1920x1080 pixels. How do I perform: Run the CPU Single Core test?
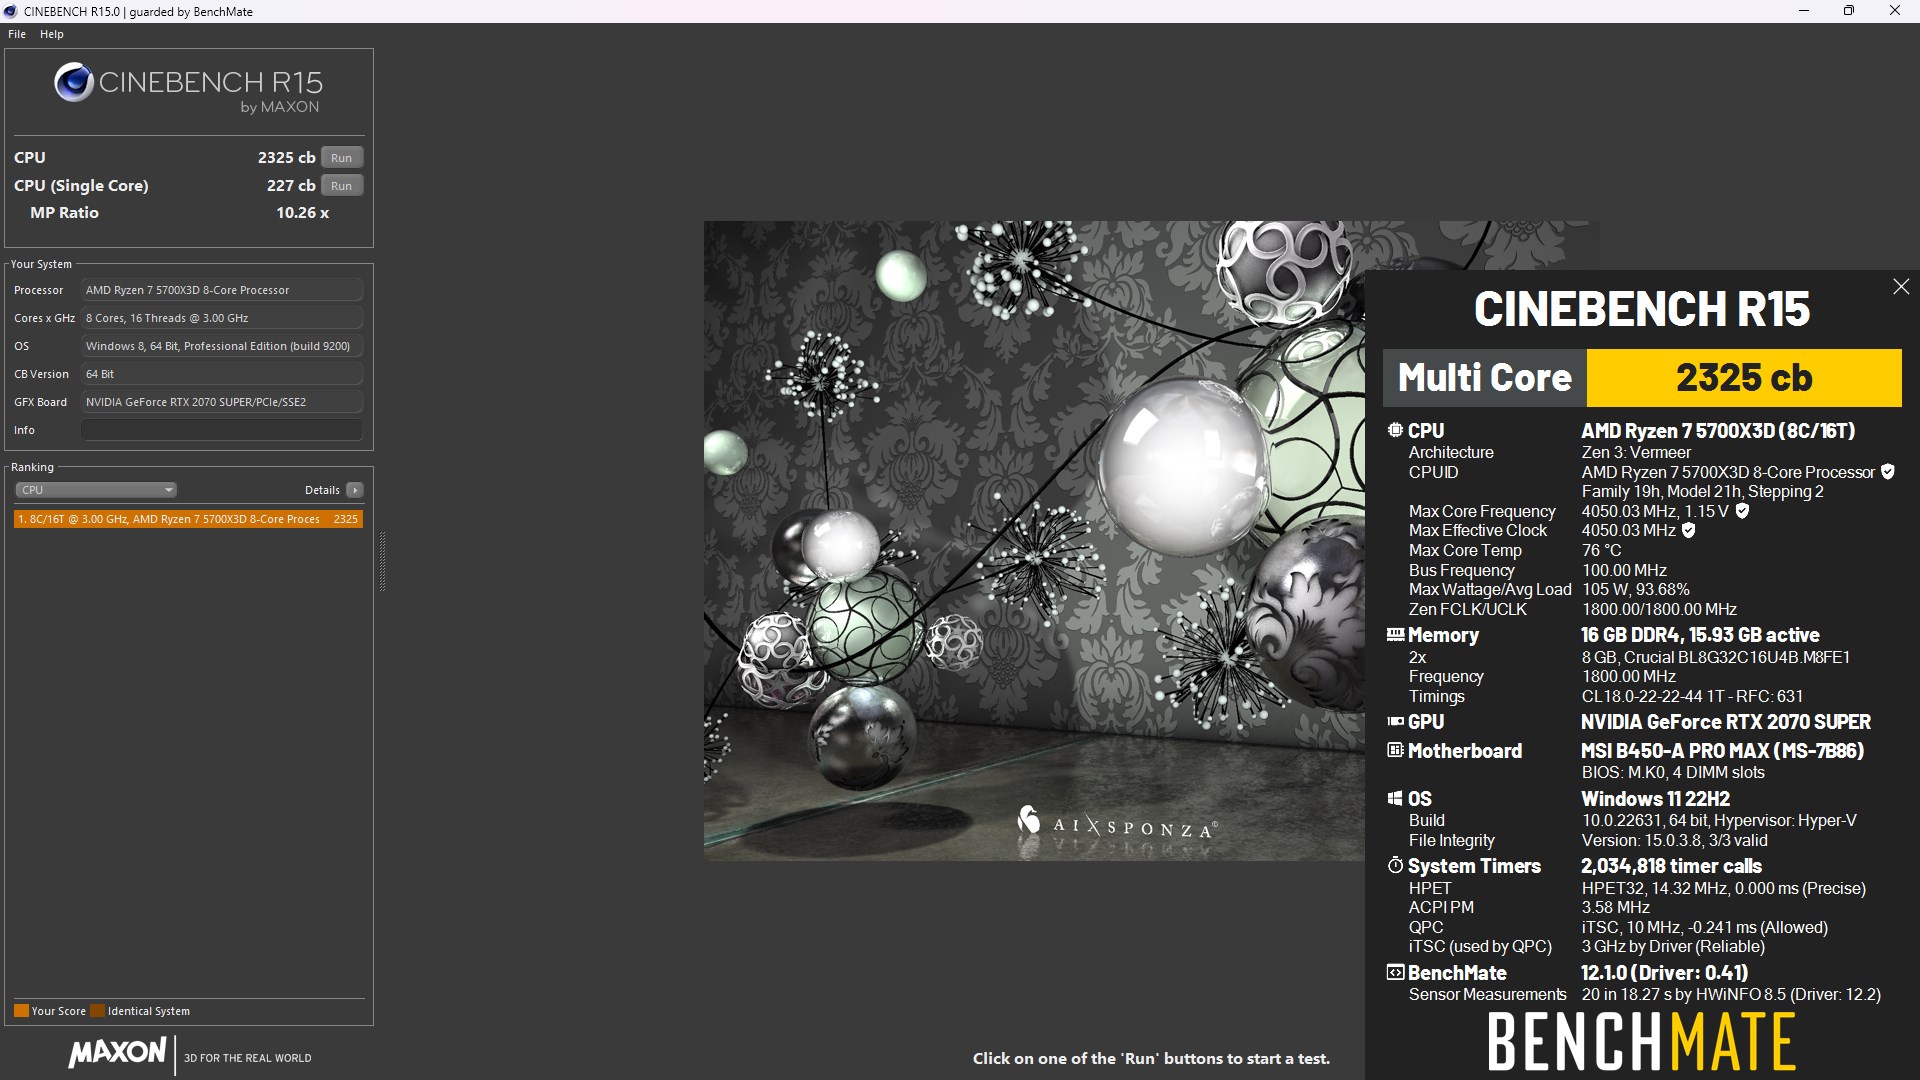(342, 186)
